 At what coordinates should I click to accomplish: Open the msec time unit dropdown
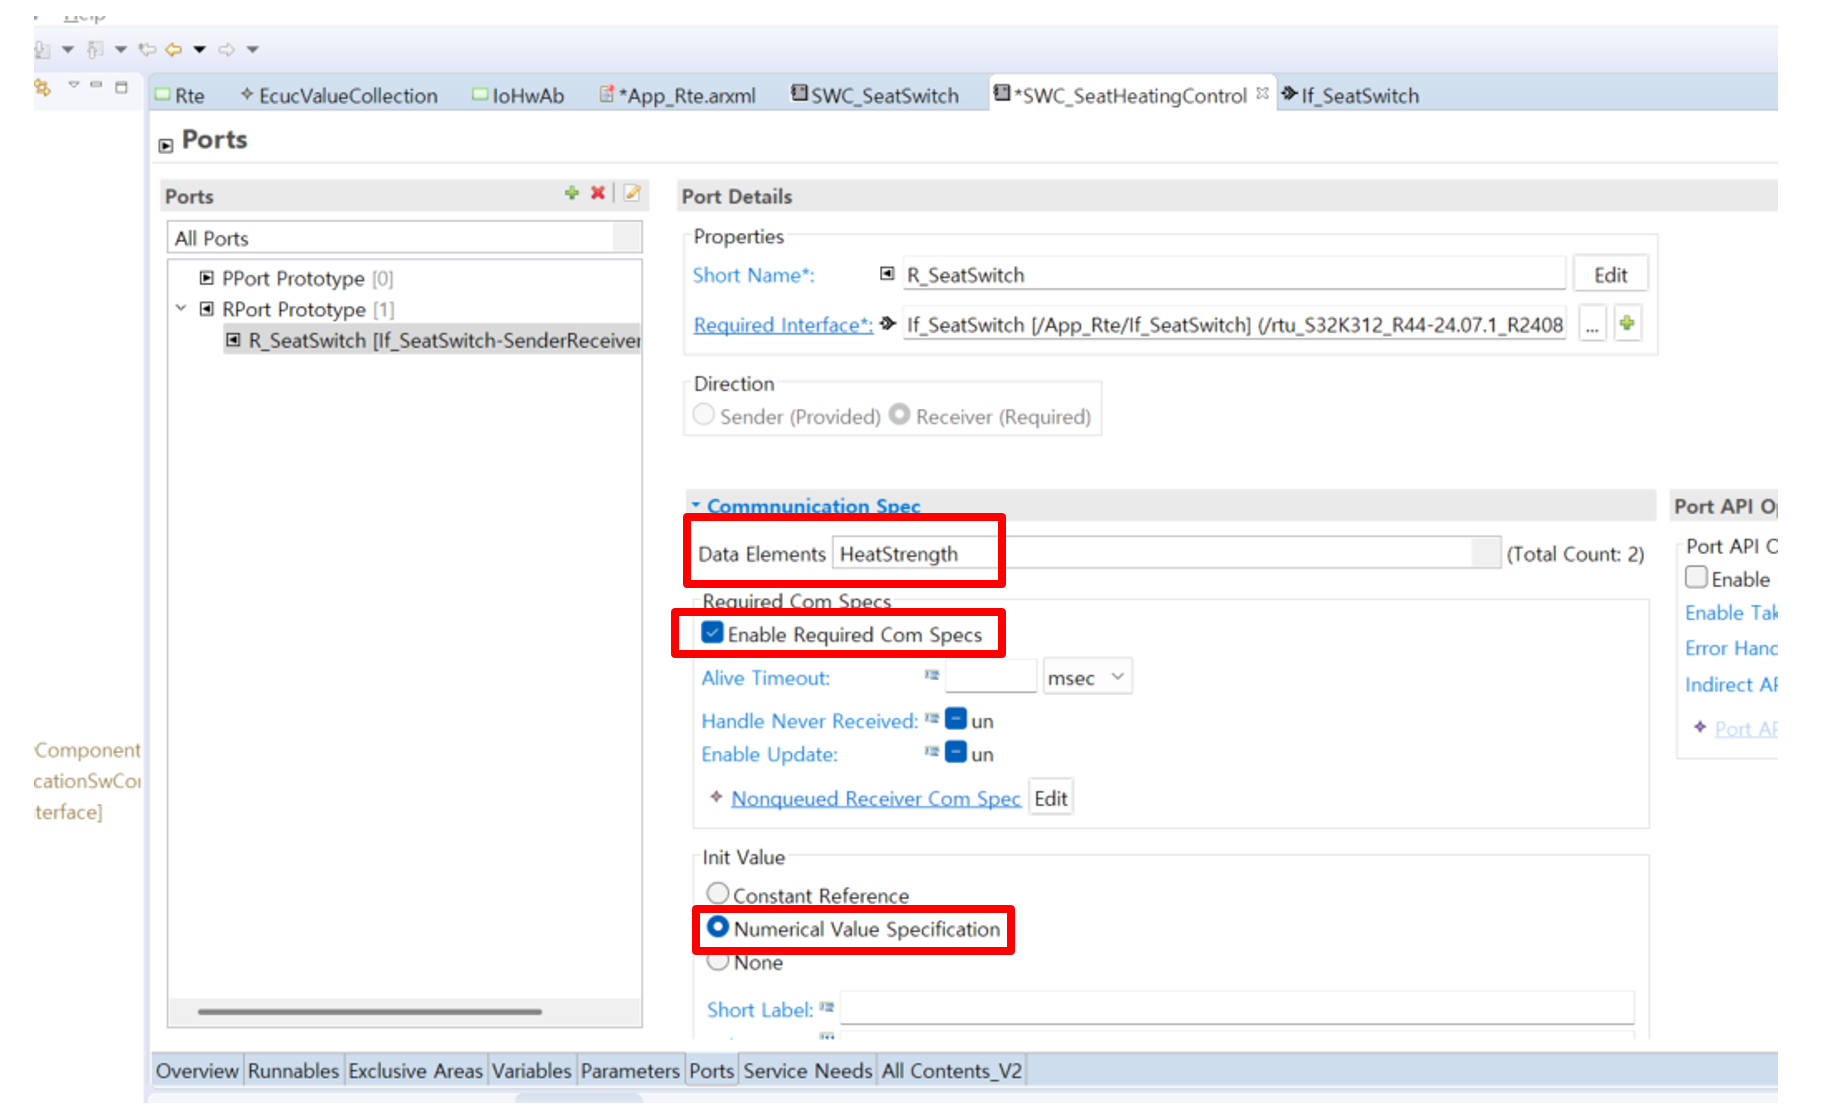point(1087,677)
